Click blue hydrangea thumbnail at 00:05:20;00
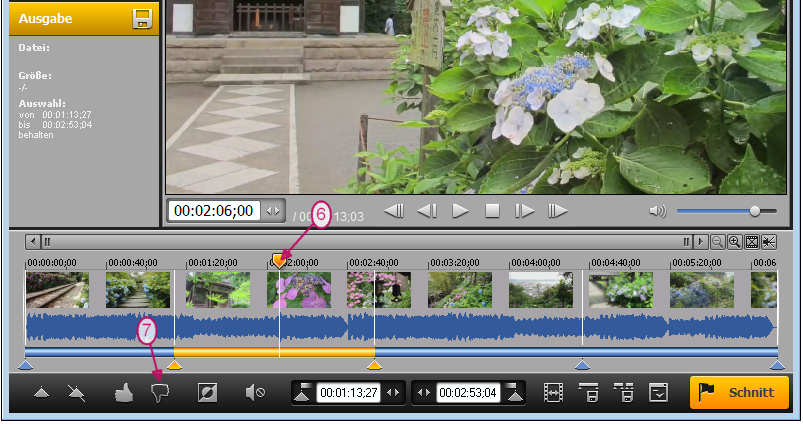 (702, 290)
